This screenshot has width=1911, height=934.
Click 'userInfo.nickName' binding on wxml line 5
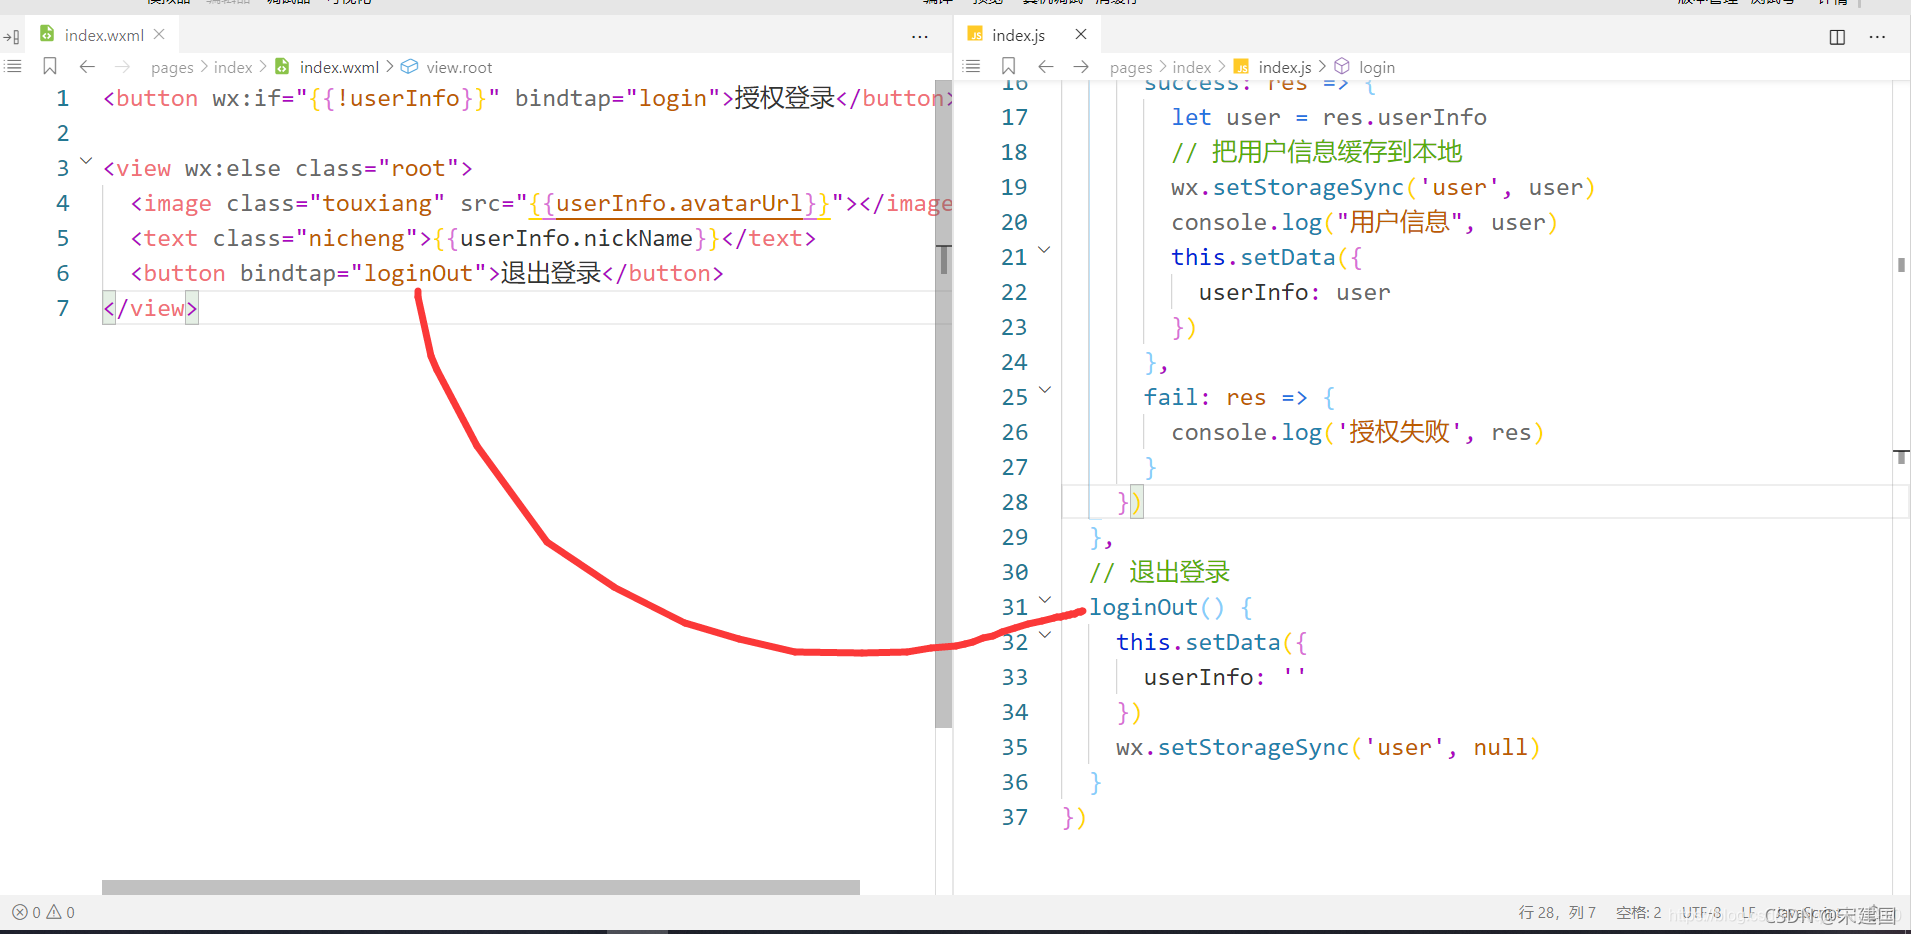click(576, 238)
